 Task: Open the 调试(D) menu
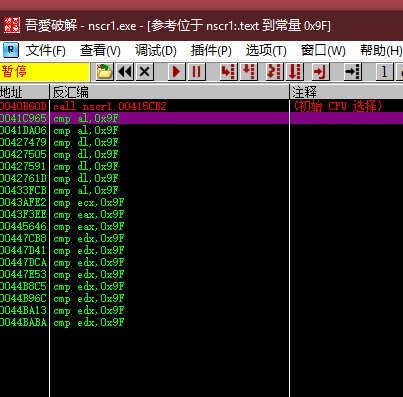pos(156,51)
